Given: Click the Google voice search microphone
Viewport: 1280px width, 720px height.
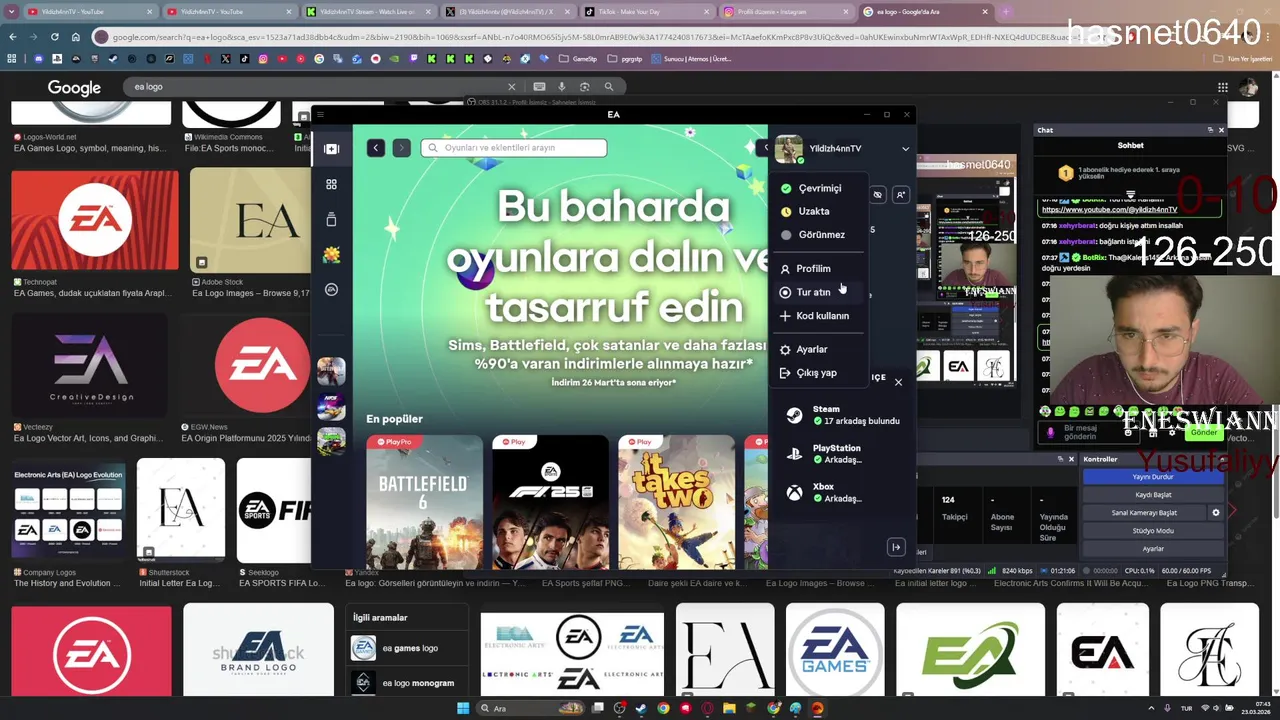Looking at the screenshot, I should click(562, 87).
